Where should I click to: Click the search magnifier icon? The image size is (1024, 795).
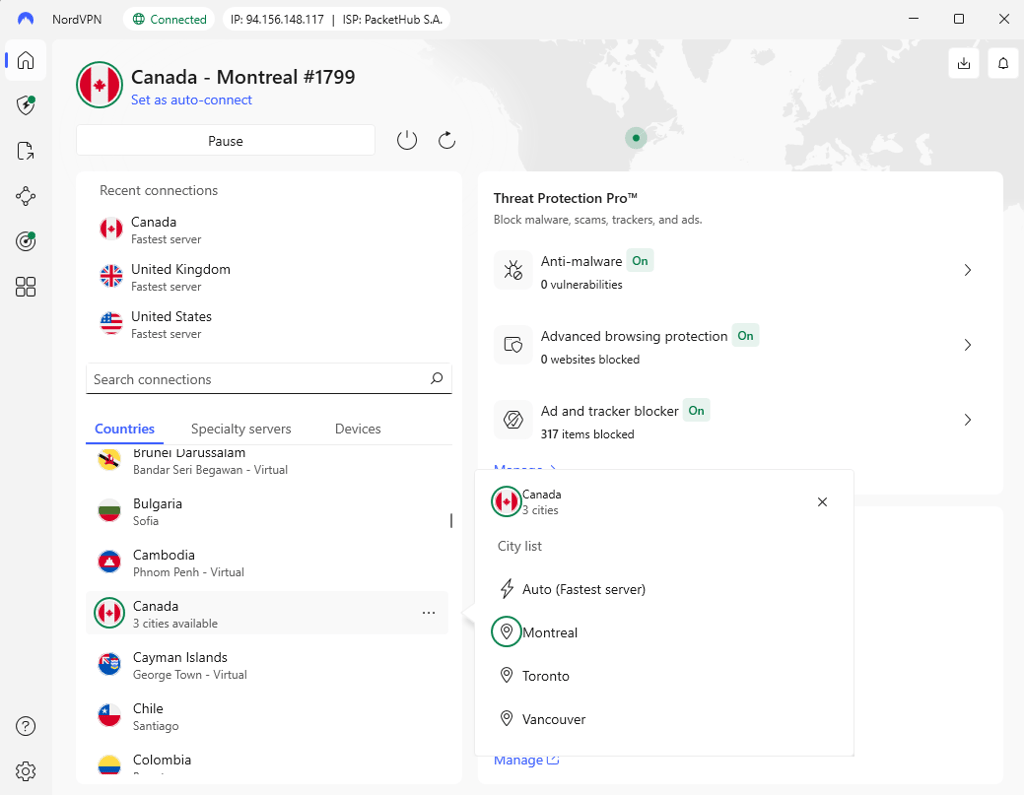[x=437, y=378]
